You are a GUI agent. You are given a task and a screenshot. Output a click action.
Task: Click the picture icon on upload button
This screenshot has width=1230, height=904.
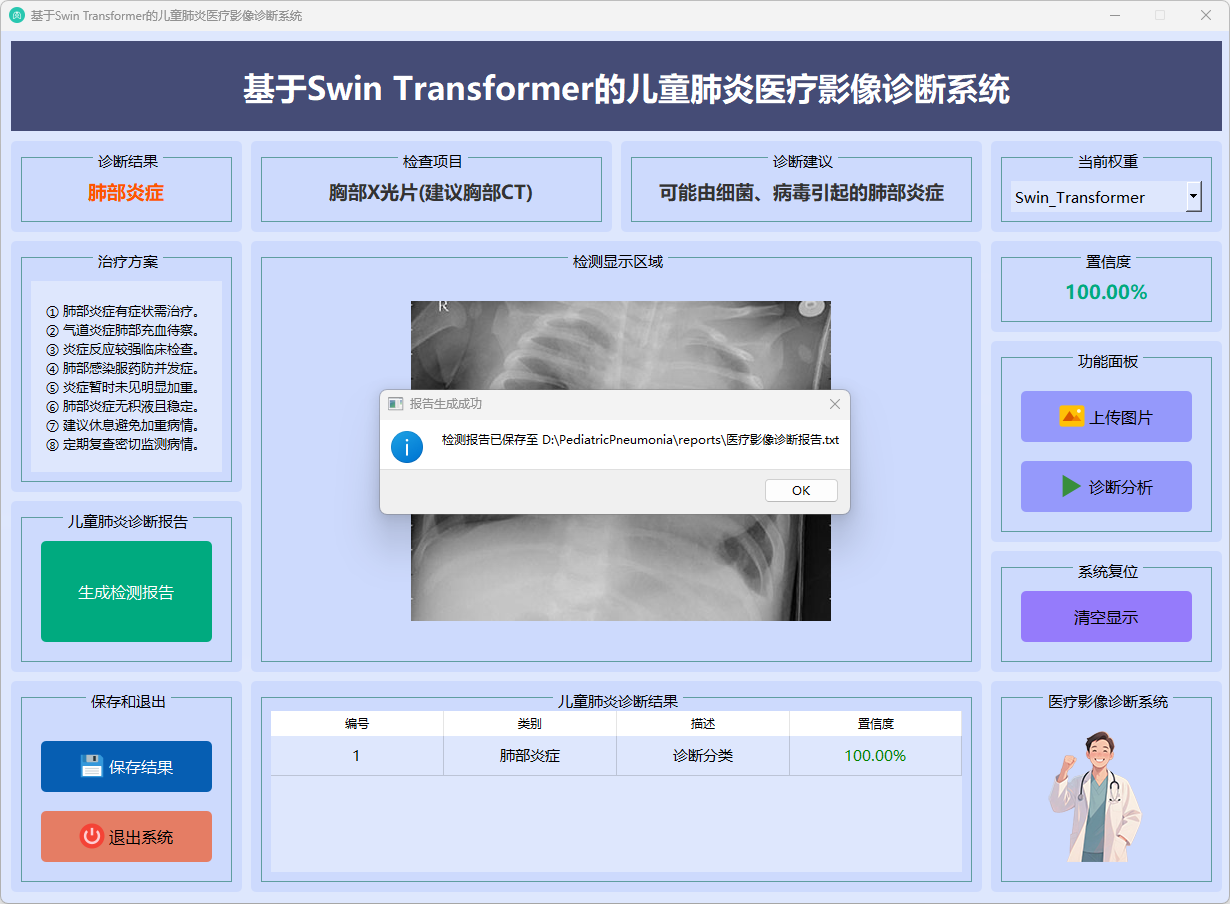click(1071, 417)
